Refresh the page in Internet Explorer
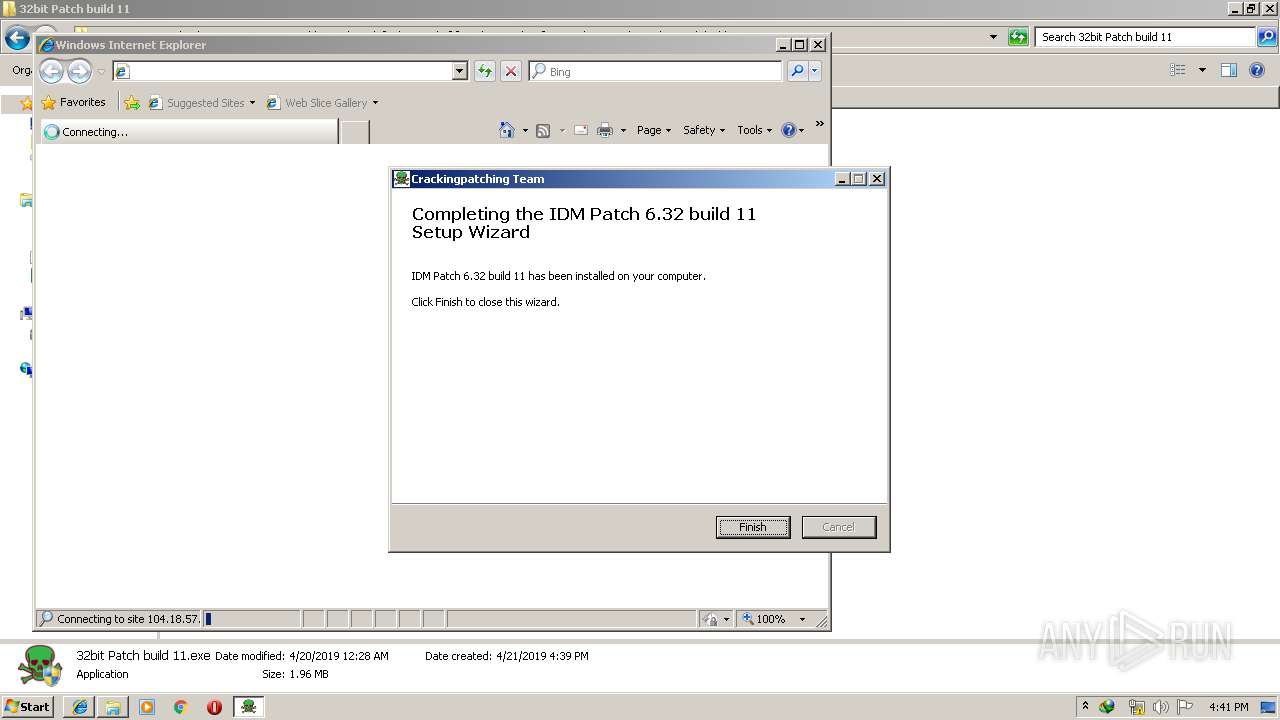Screen dimensions: 1280x720 click(x=485, y=71)
